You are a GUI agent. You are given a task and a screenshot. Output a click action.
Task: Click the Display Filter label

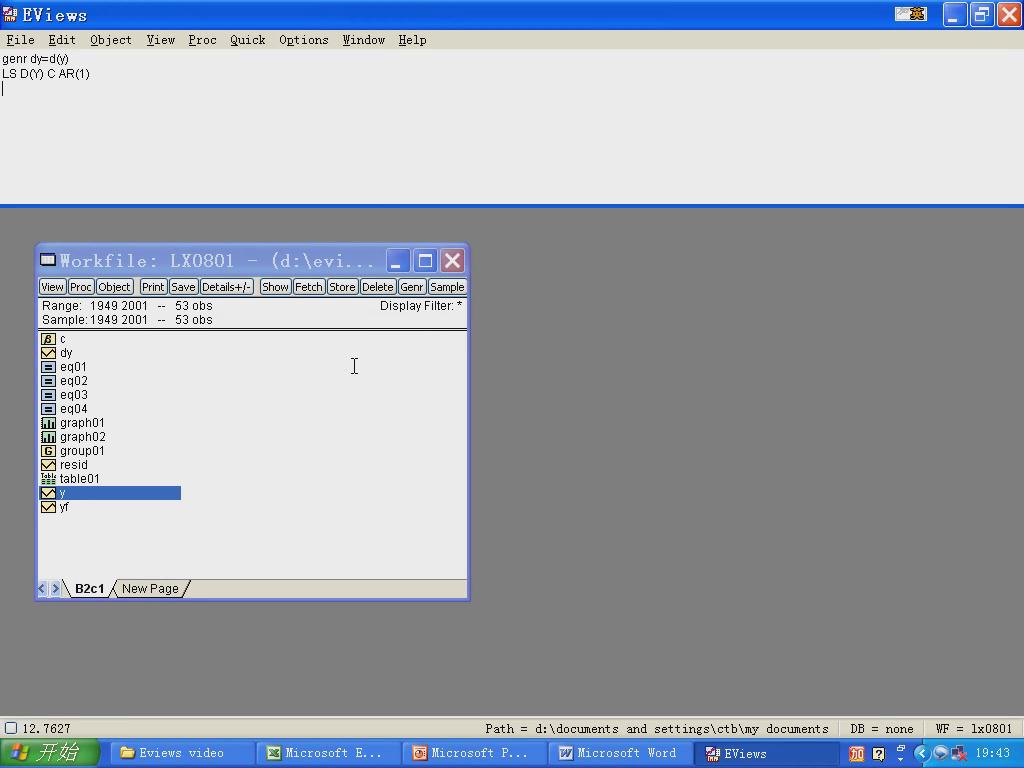[421, 306]
